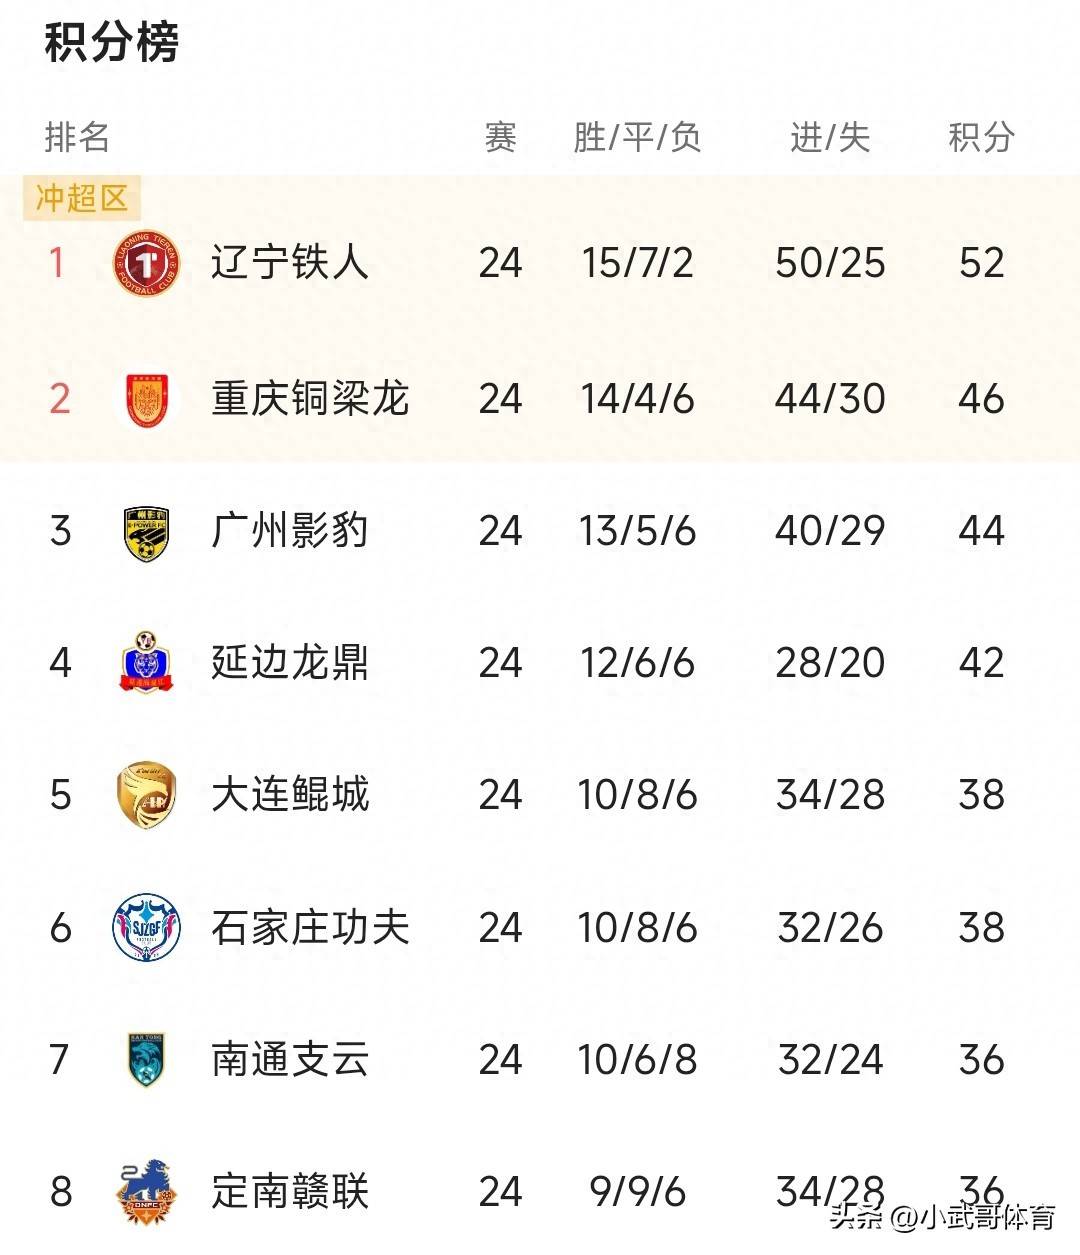Open the 重庆铜梁龙 team page
The image size is (1080, 1255).
coord(310,399)
